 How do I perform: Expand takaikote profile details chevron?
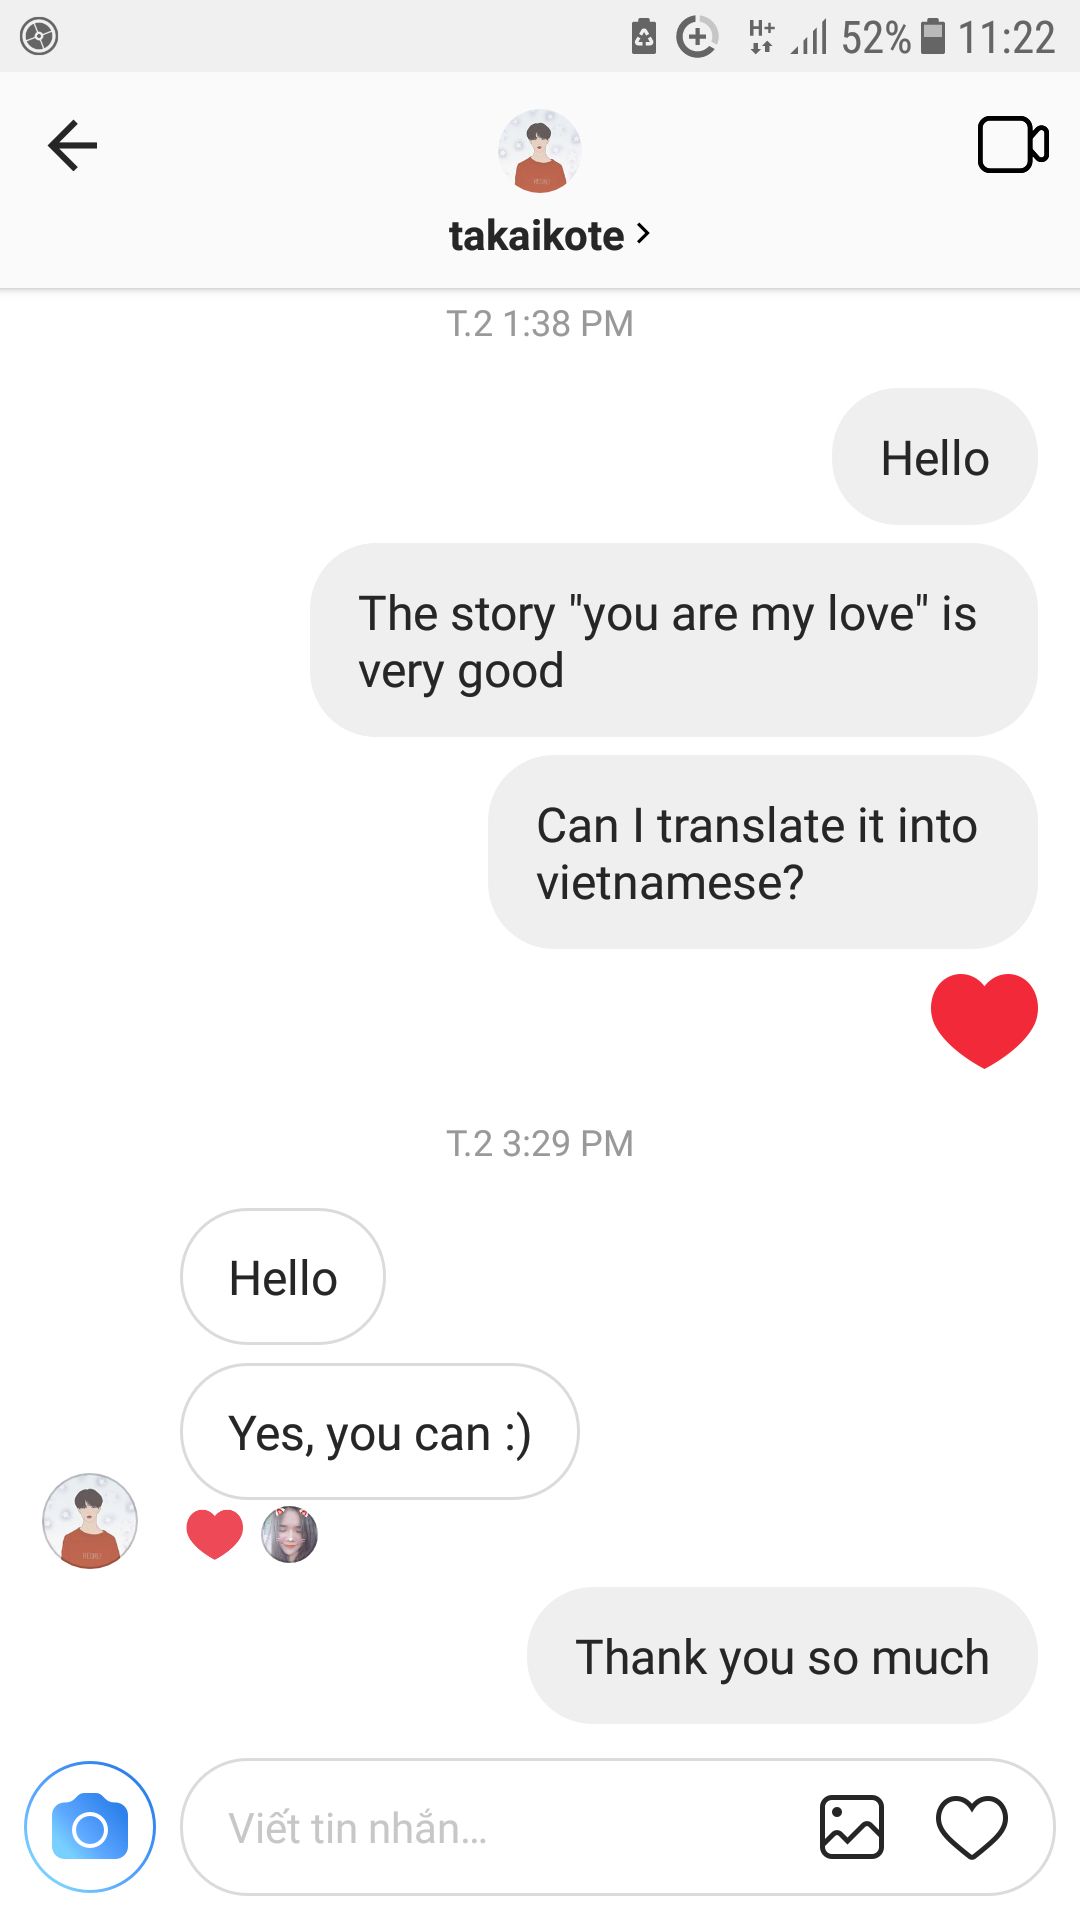tap(643, 234)
